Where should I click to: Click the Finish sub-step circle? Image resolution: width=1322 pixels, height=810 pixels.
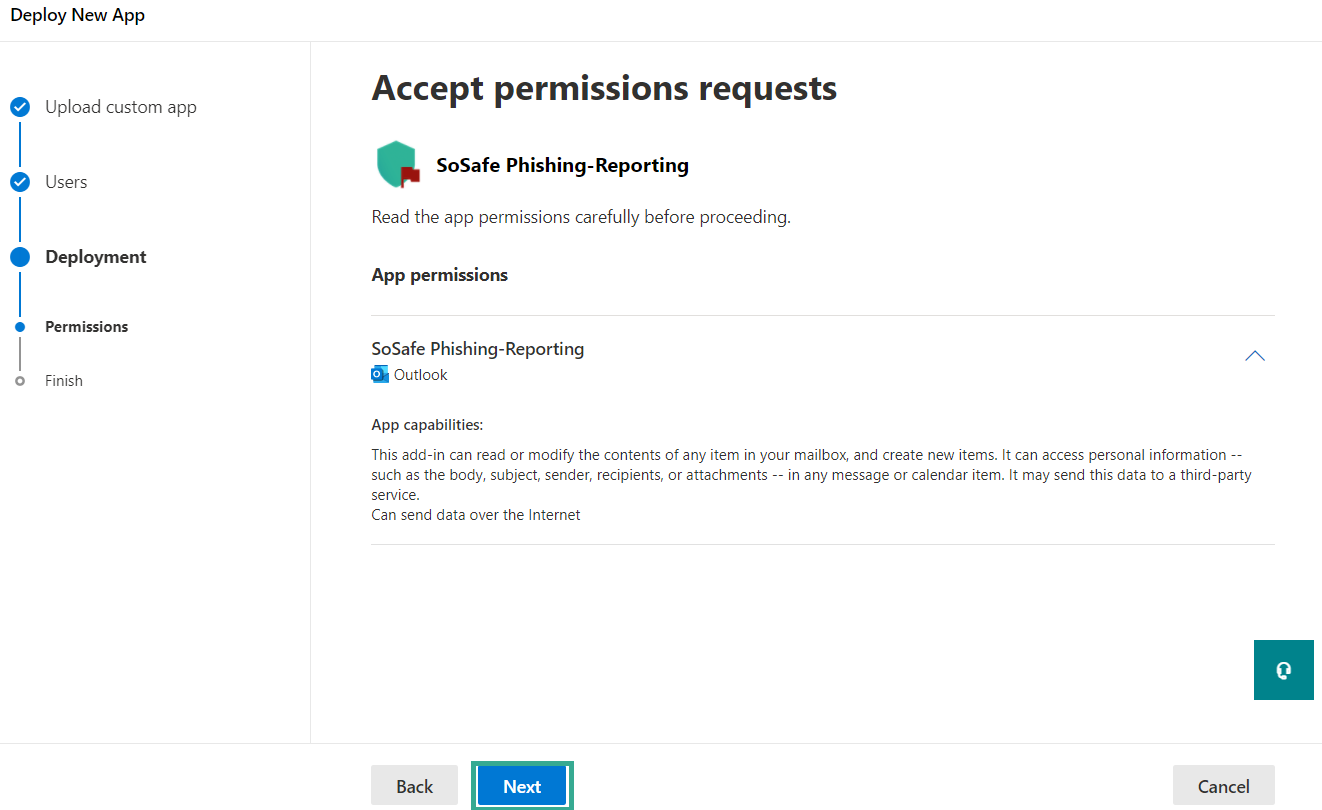pyautogui.click(x=20, y=381)
